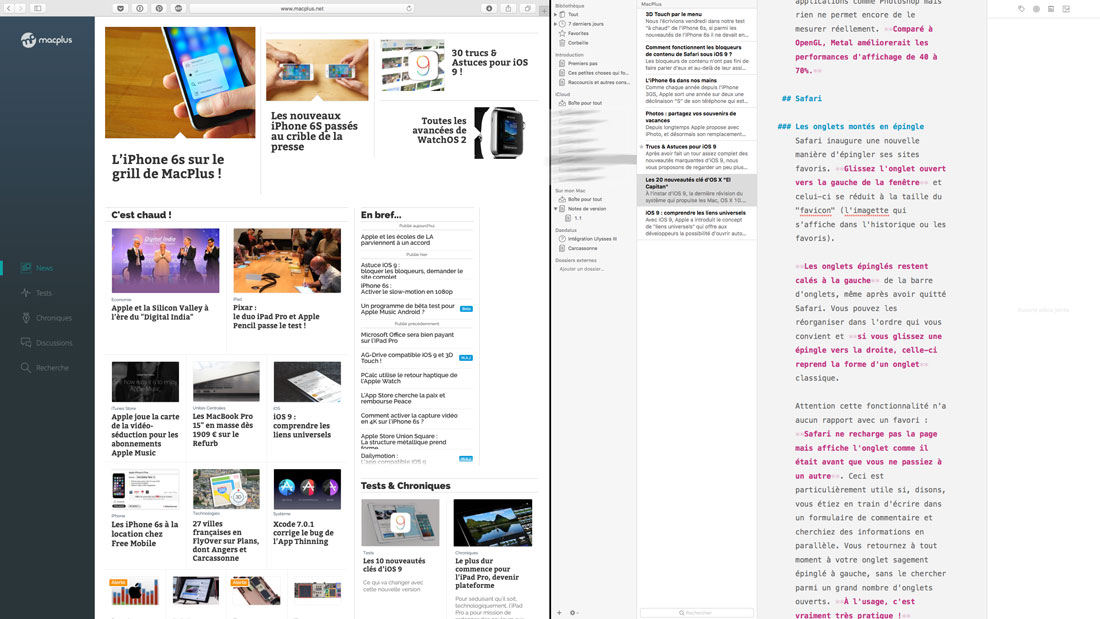Open the sheet 3D Touch par le menu
This screenshot has height=619, width=1100.
[x=697, y=25]
